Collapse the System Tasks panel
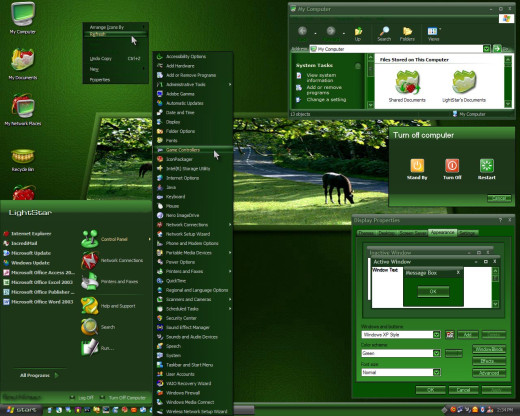The height and width of the screenshot is (416, 520). [x=358, y=66]
